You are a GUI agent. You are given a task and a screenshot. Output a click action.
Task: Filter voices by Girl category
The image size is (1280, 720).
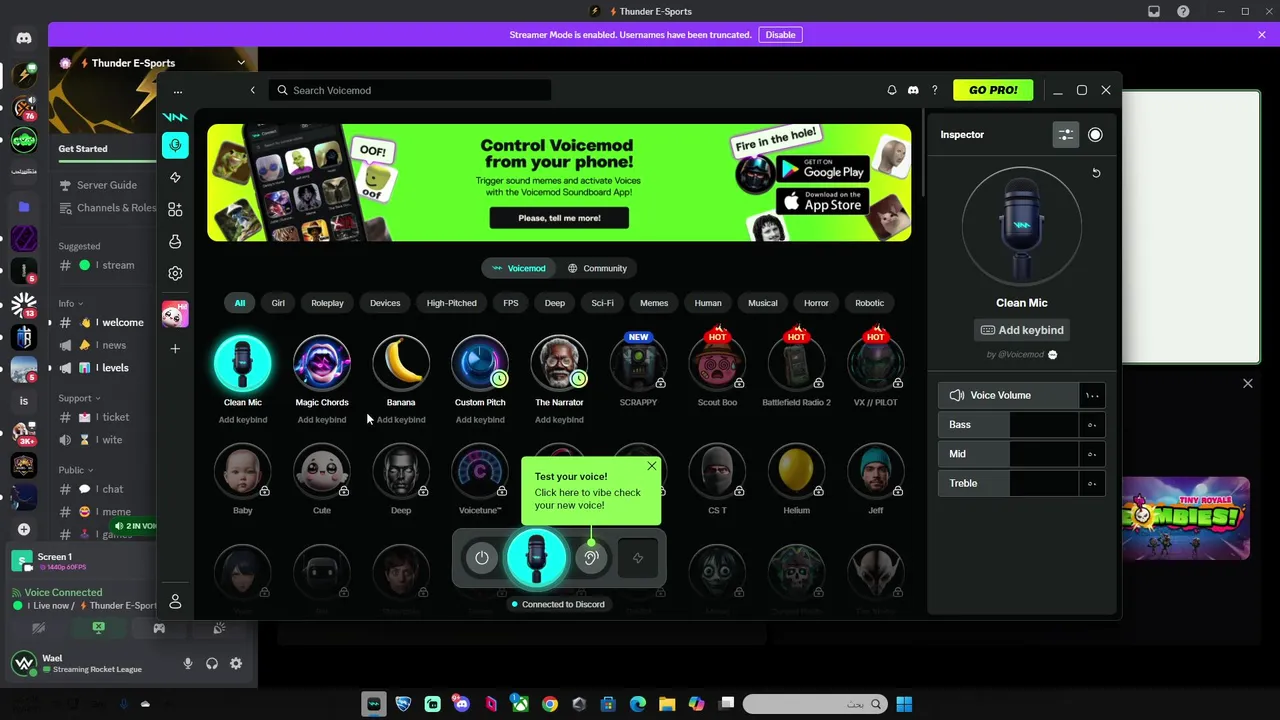click(278, 303)
